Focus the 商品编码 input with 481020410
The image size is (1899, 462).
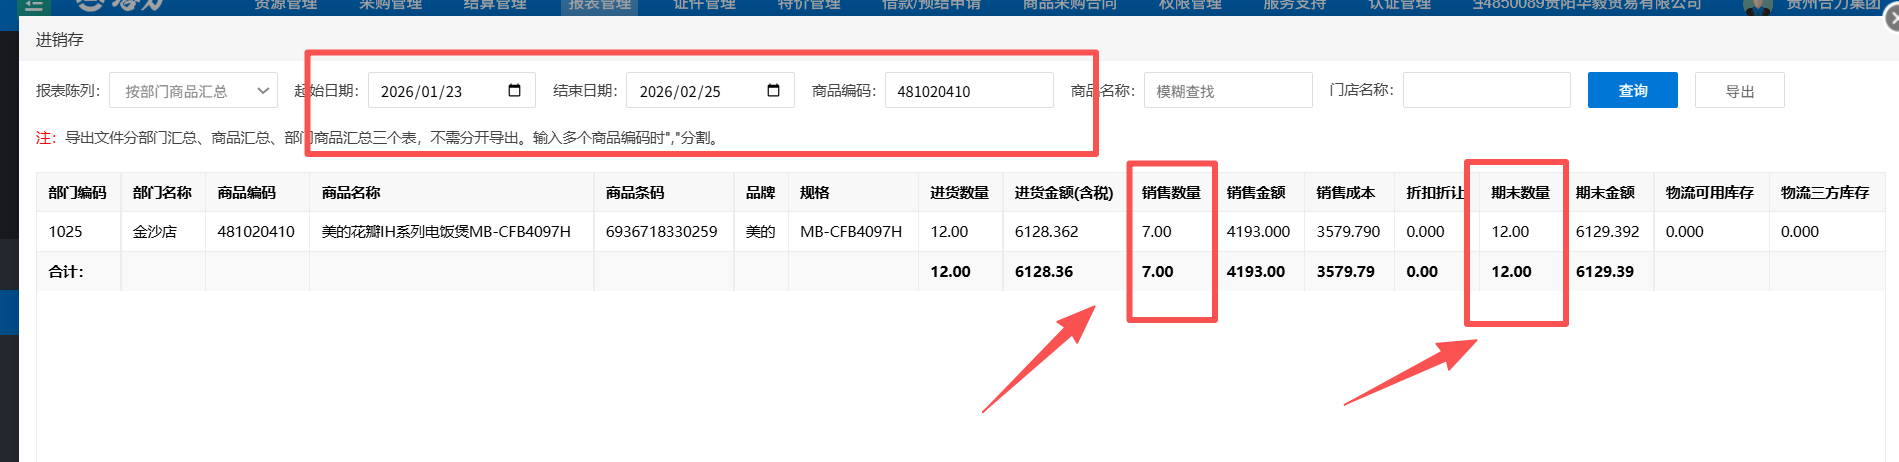point(968,91)
